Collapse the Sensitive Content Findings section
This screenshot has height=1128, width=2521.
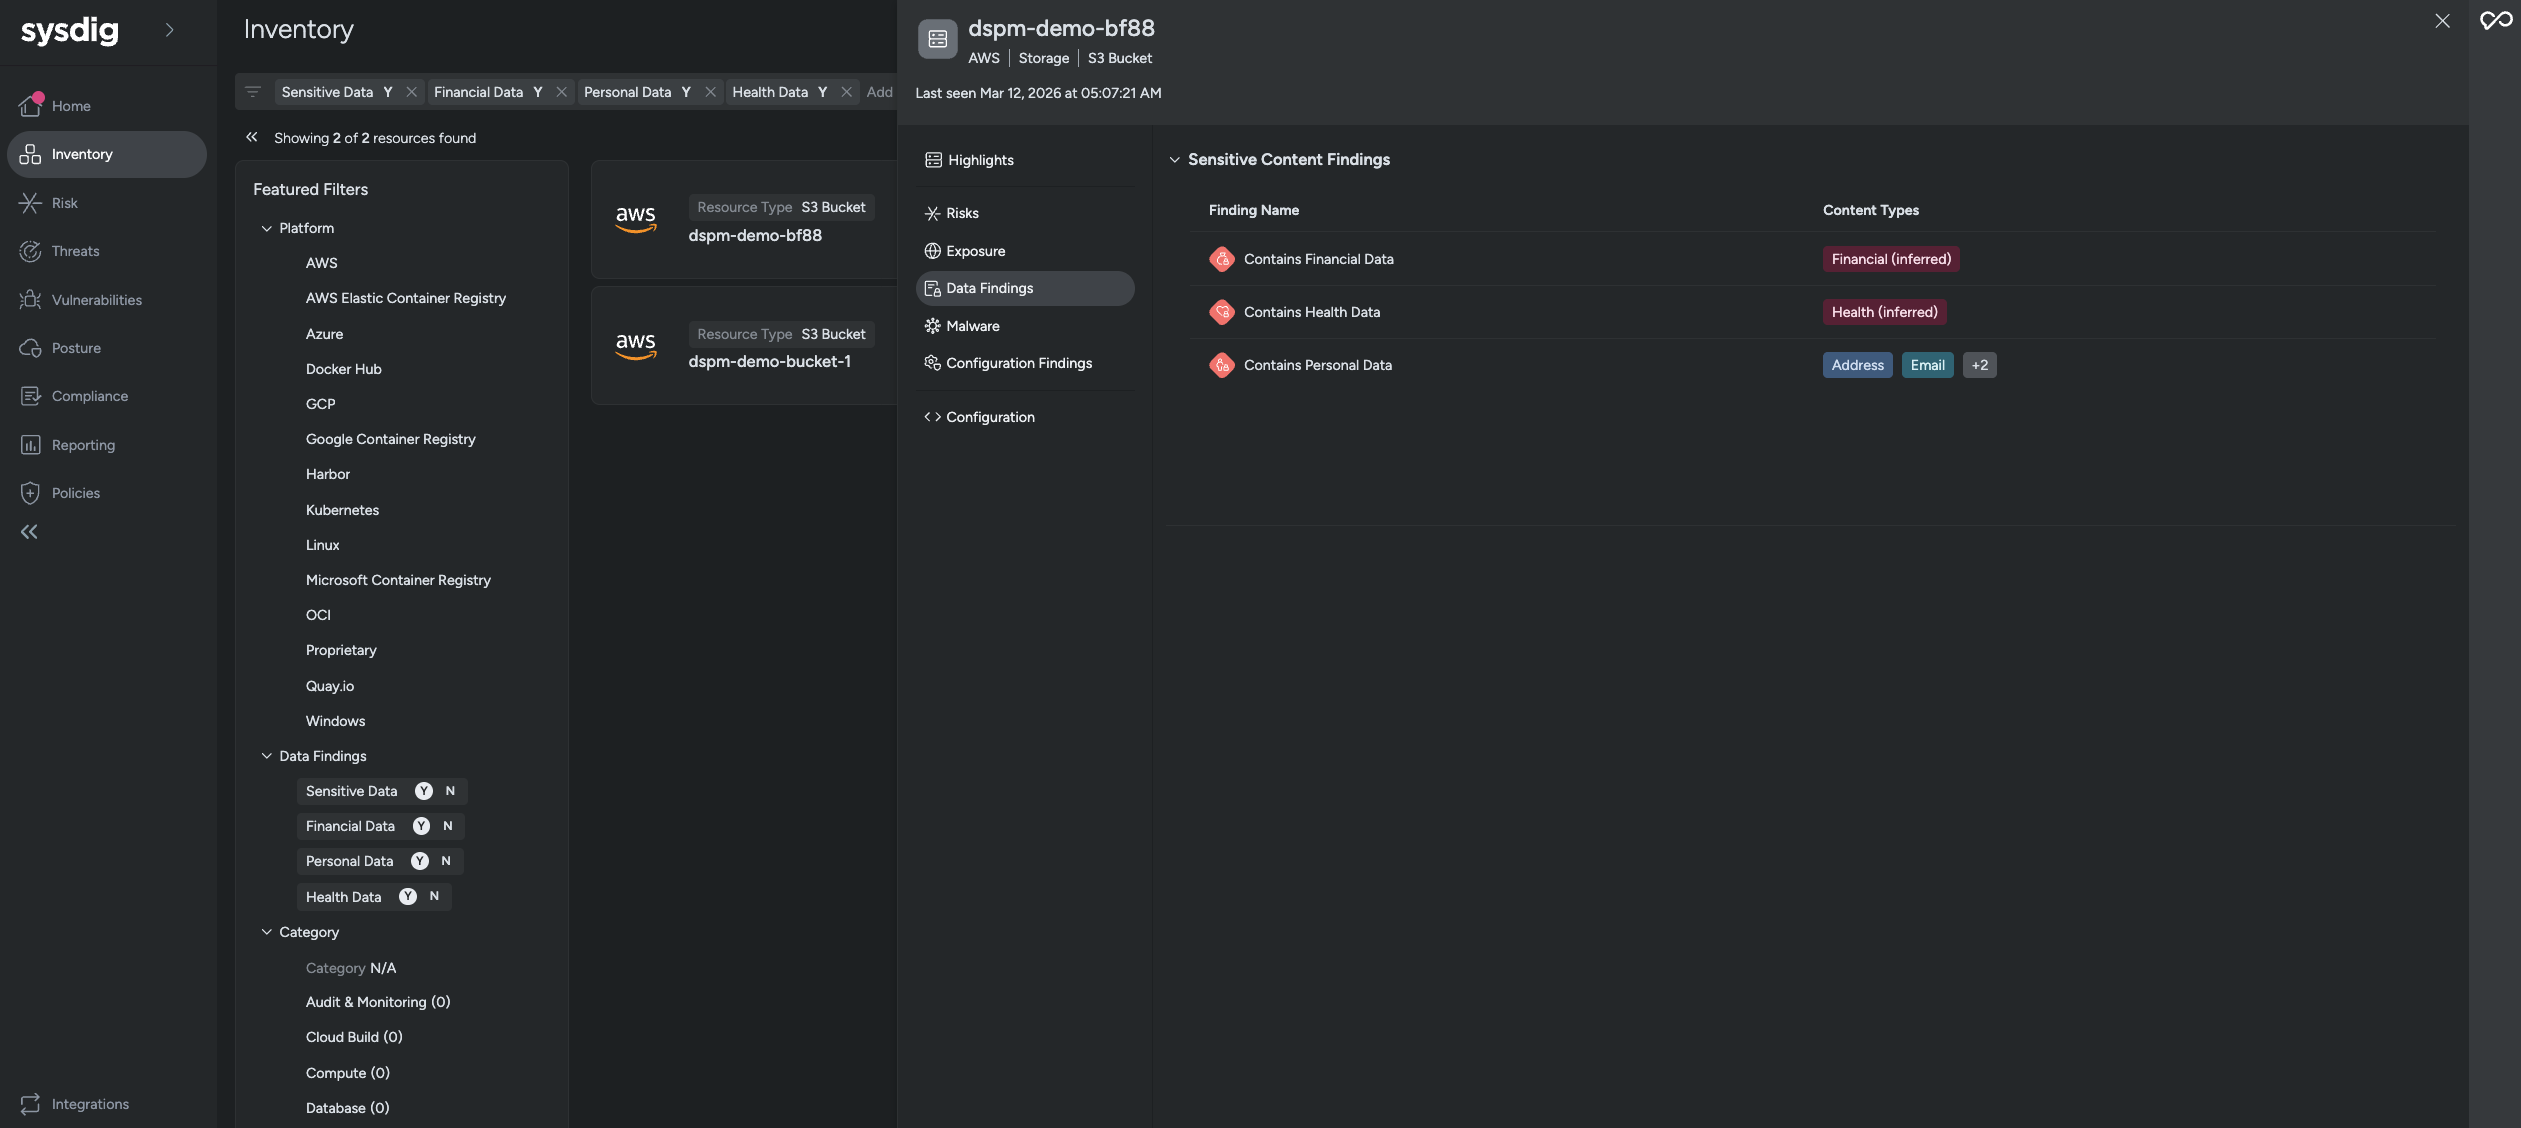1174,159
